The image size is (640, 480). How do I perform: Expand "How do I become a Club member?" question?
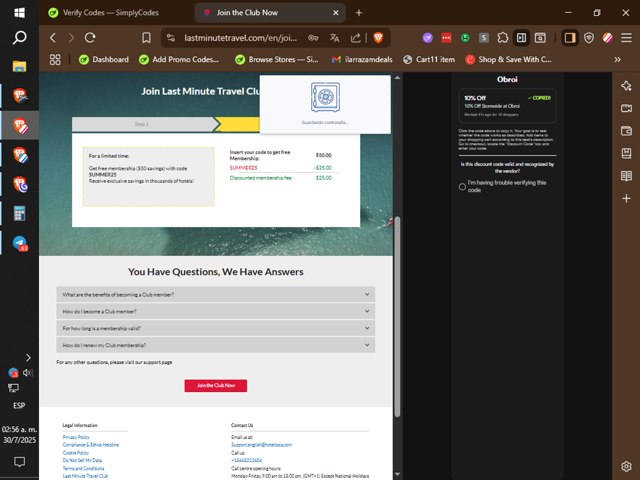[x=216, y=311]
